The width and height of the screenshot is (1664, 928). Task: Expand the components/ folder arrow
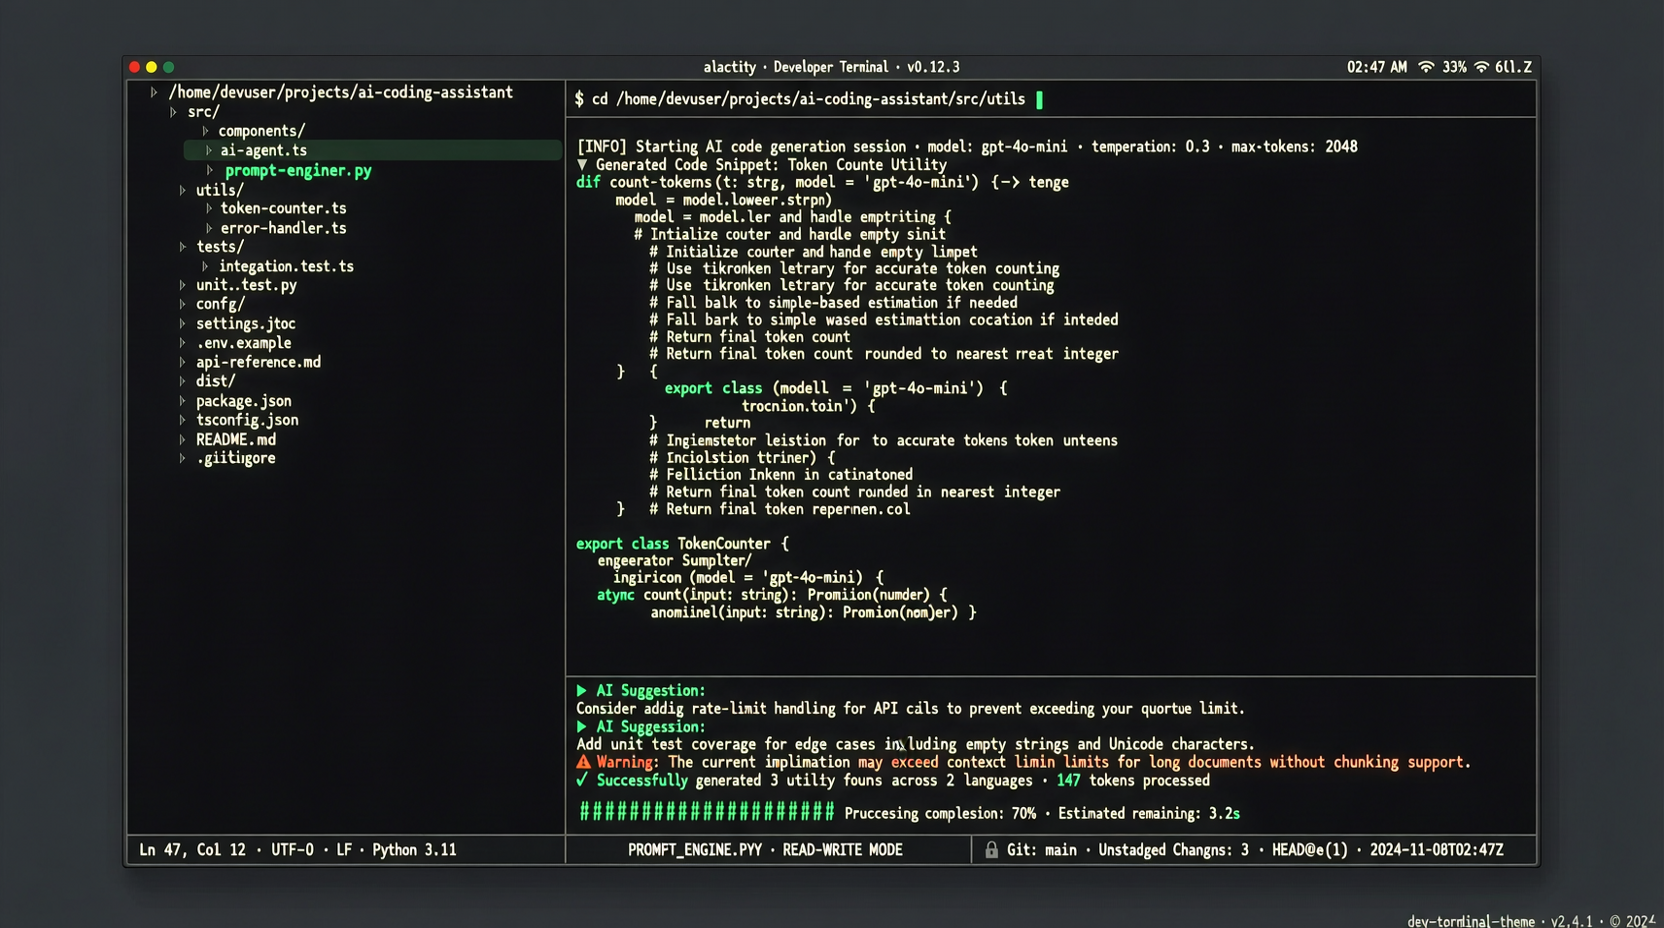[205, 131]
